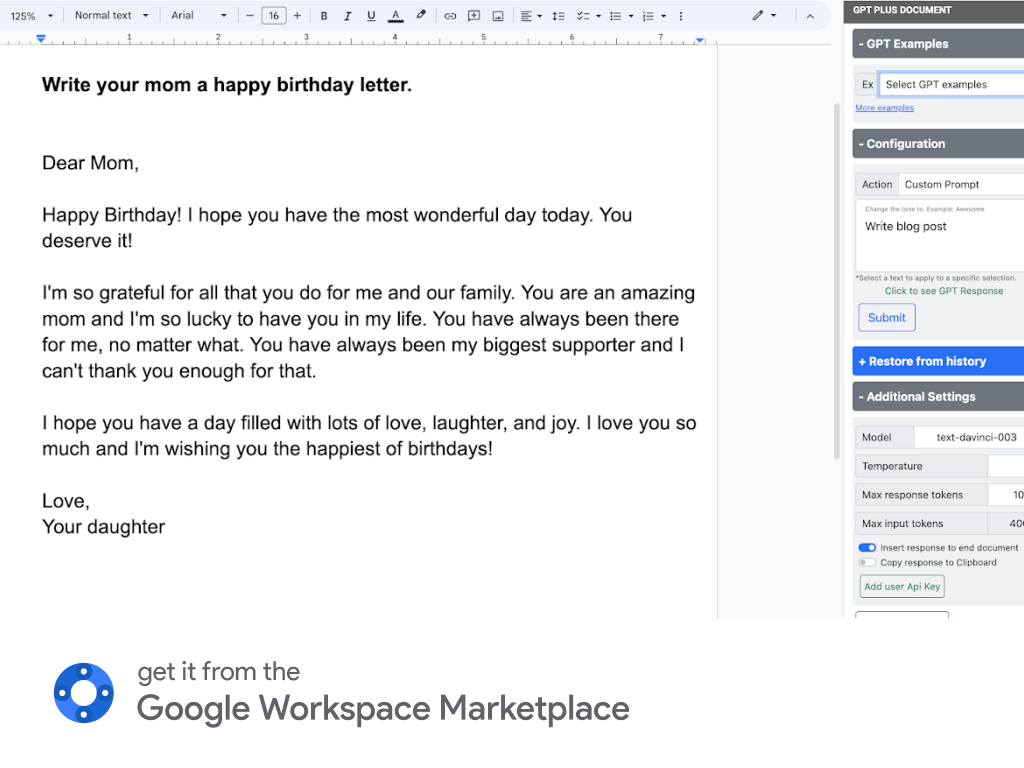Add a comment with the comment icon

473,15
